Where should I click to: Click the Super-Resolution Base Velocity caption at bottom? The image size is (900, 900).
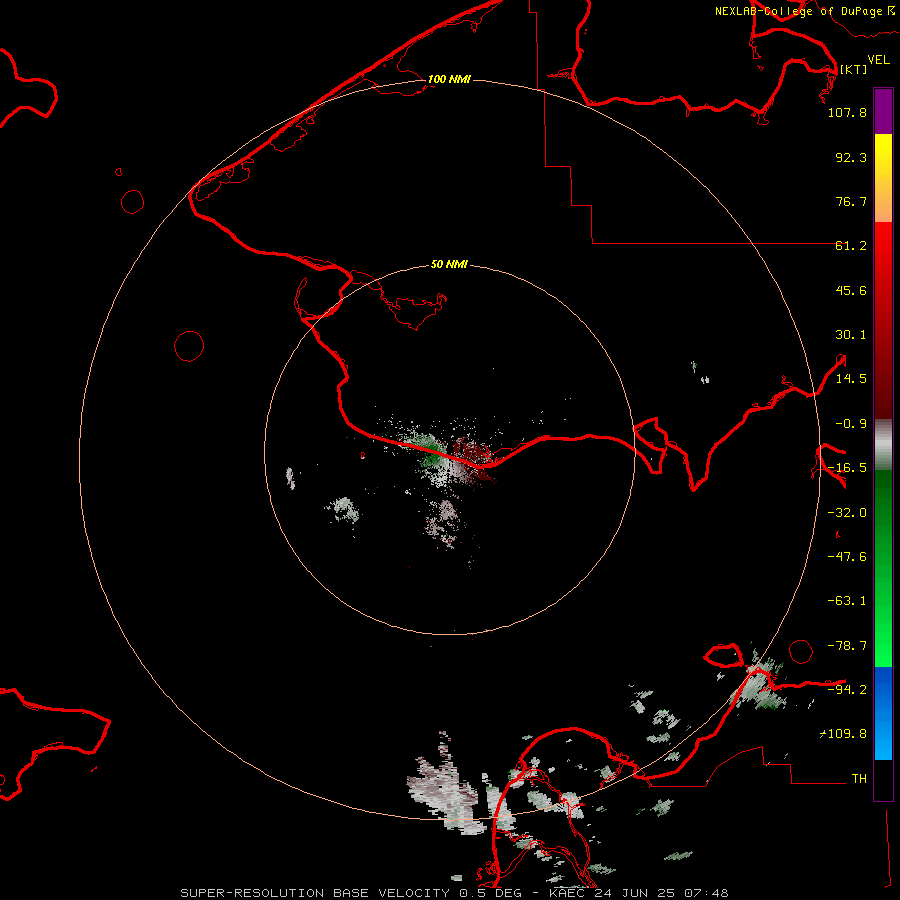[x=455, y=893]
